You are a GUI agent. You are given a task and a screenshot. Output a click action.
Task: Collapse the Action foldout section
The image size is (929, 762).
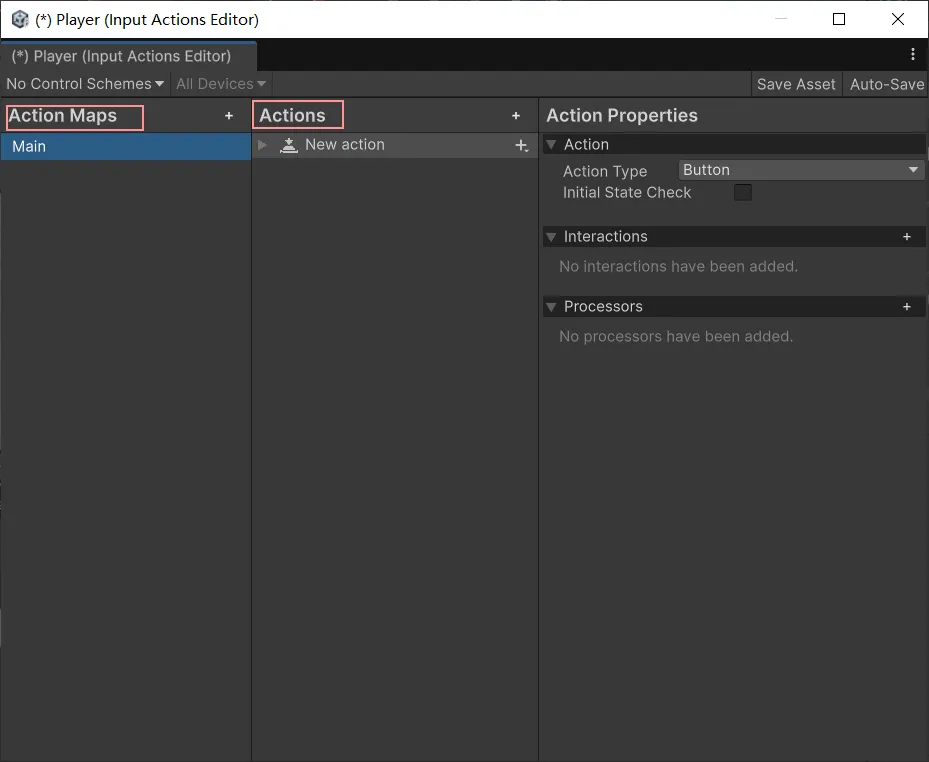[551, 145]
